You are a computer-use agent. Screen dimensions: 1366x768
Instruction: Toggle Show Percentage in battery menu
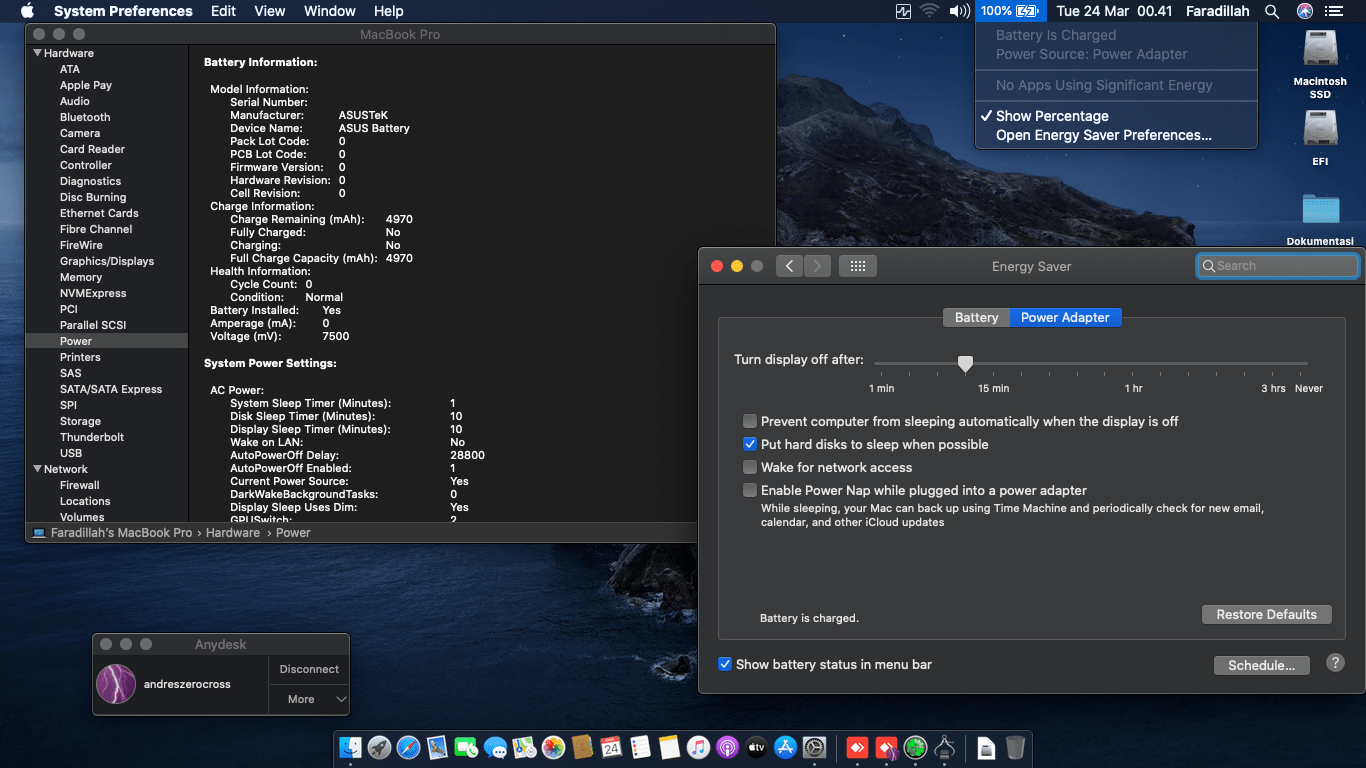click(1115, 116)
